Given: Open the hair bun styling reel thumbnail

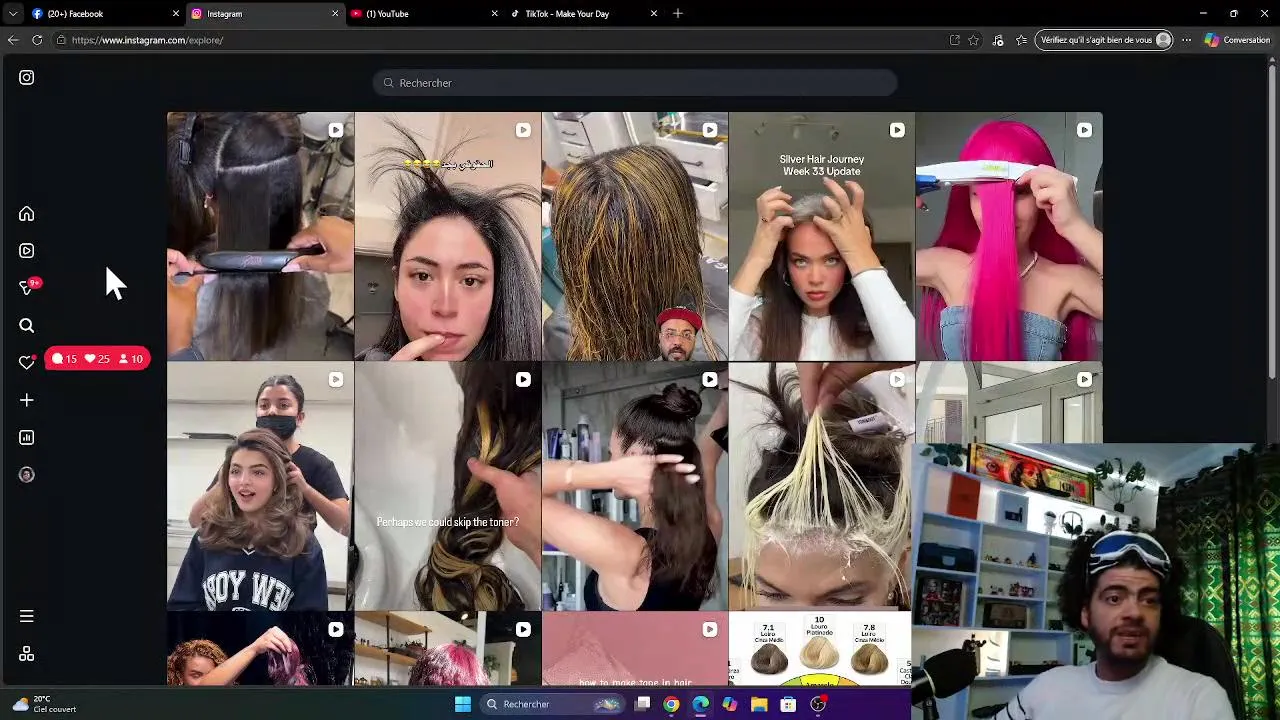Looking at the screenshot, I should point(634,486).
